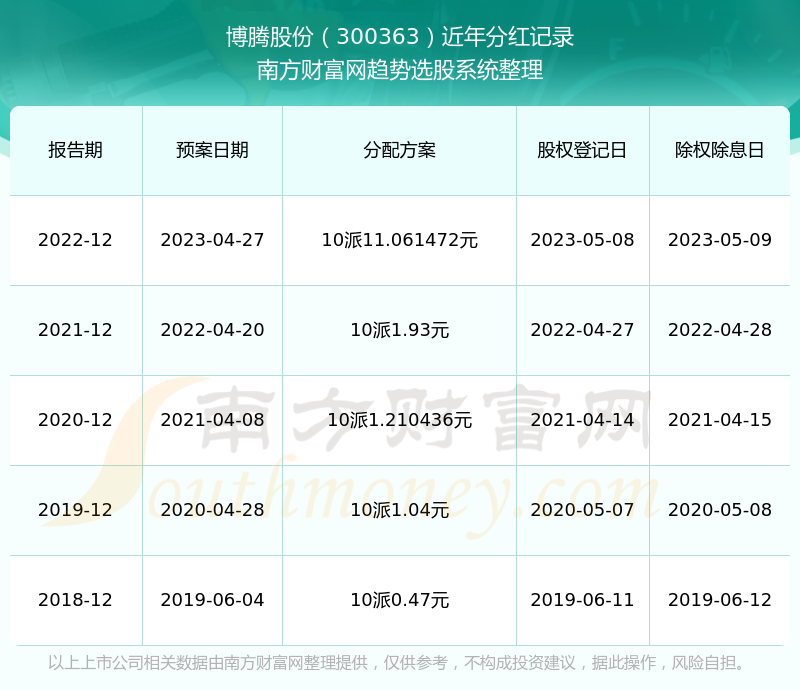Click proposal date 2019-06-04

(212, 600)
